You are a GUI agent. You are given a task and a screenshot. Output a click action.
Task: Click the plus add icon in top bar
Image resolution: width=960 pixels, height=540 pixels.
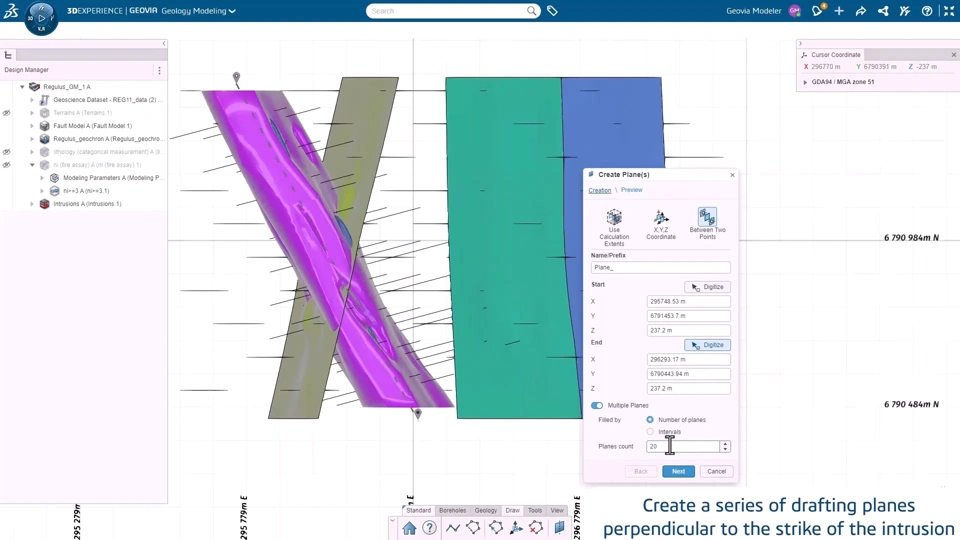[x=839, y=11]
